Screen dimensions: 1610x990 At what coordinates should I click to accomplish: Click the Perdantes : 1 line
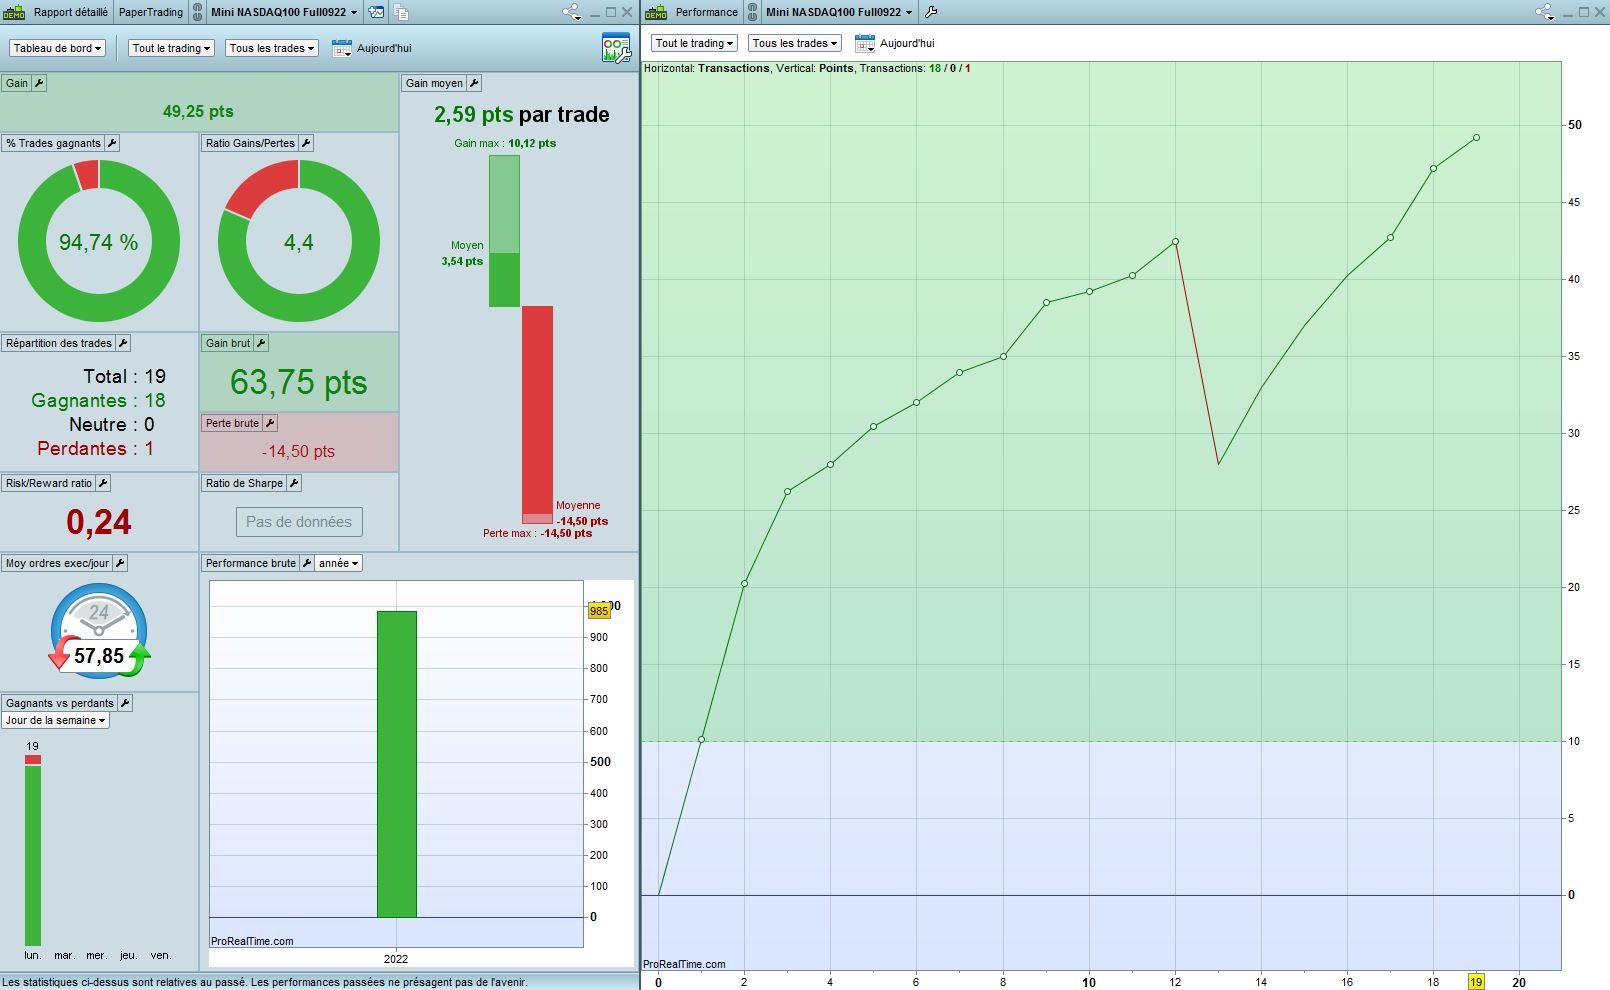coord(96,448)
